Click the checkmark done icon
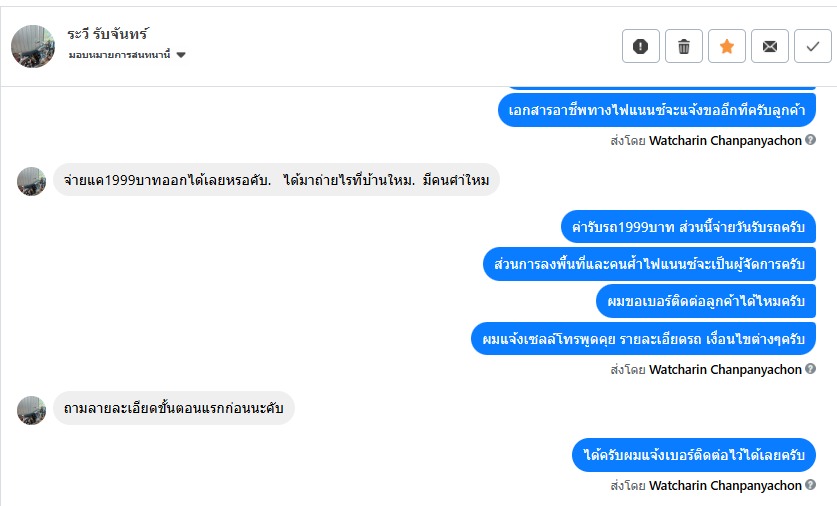The image size is (837, 506). click(x=813, y=46)
